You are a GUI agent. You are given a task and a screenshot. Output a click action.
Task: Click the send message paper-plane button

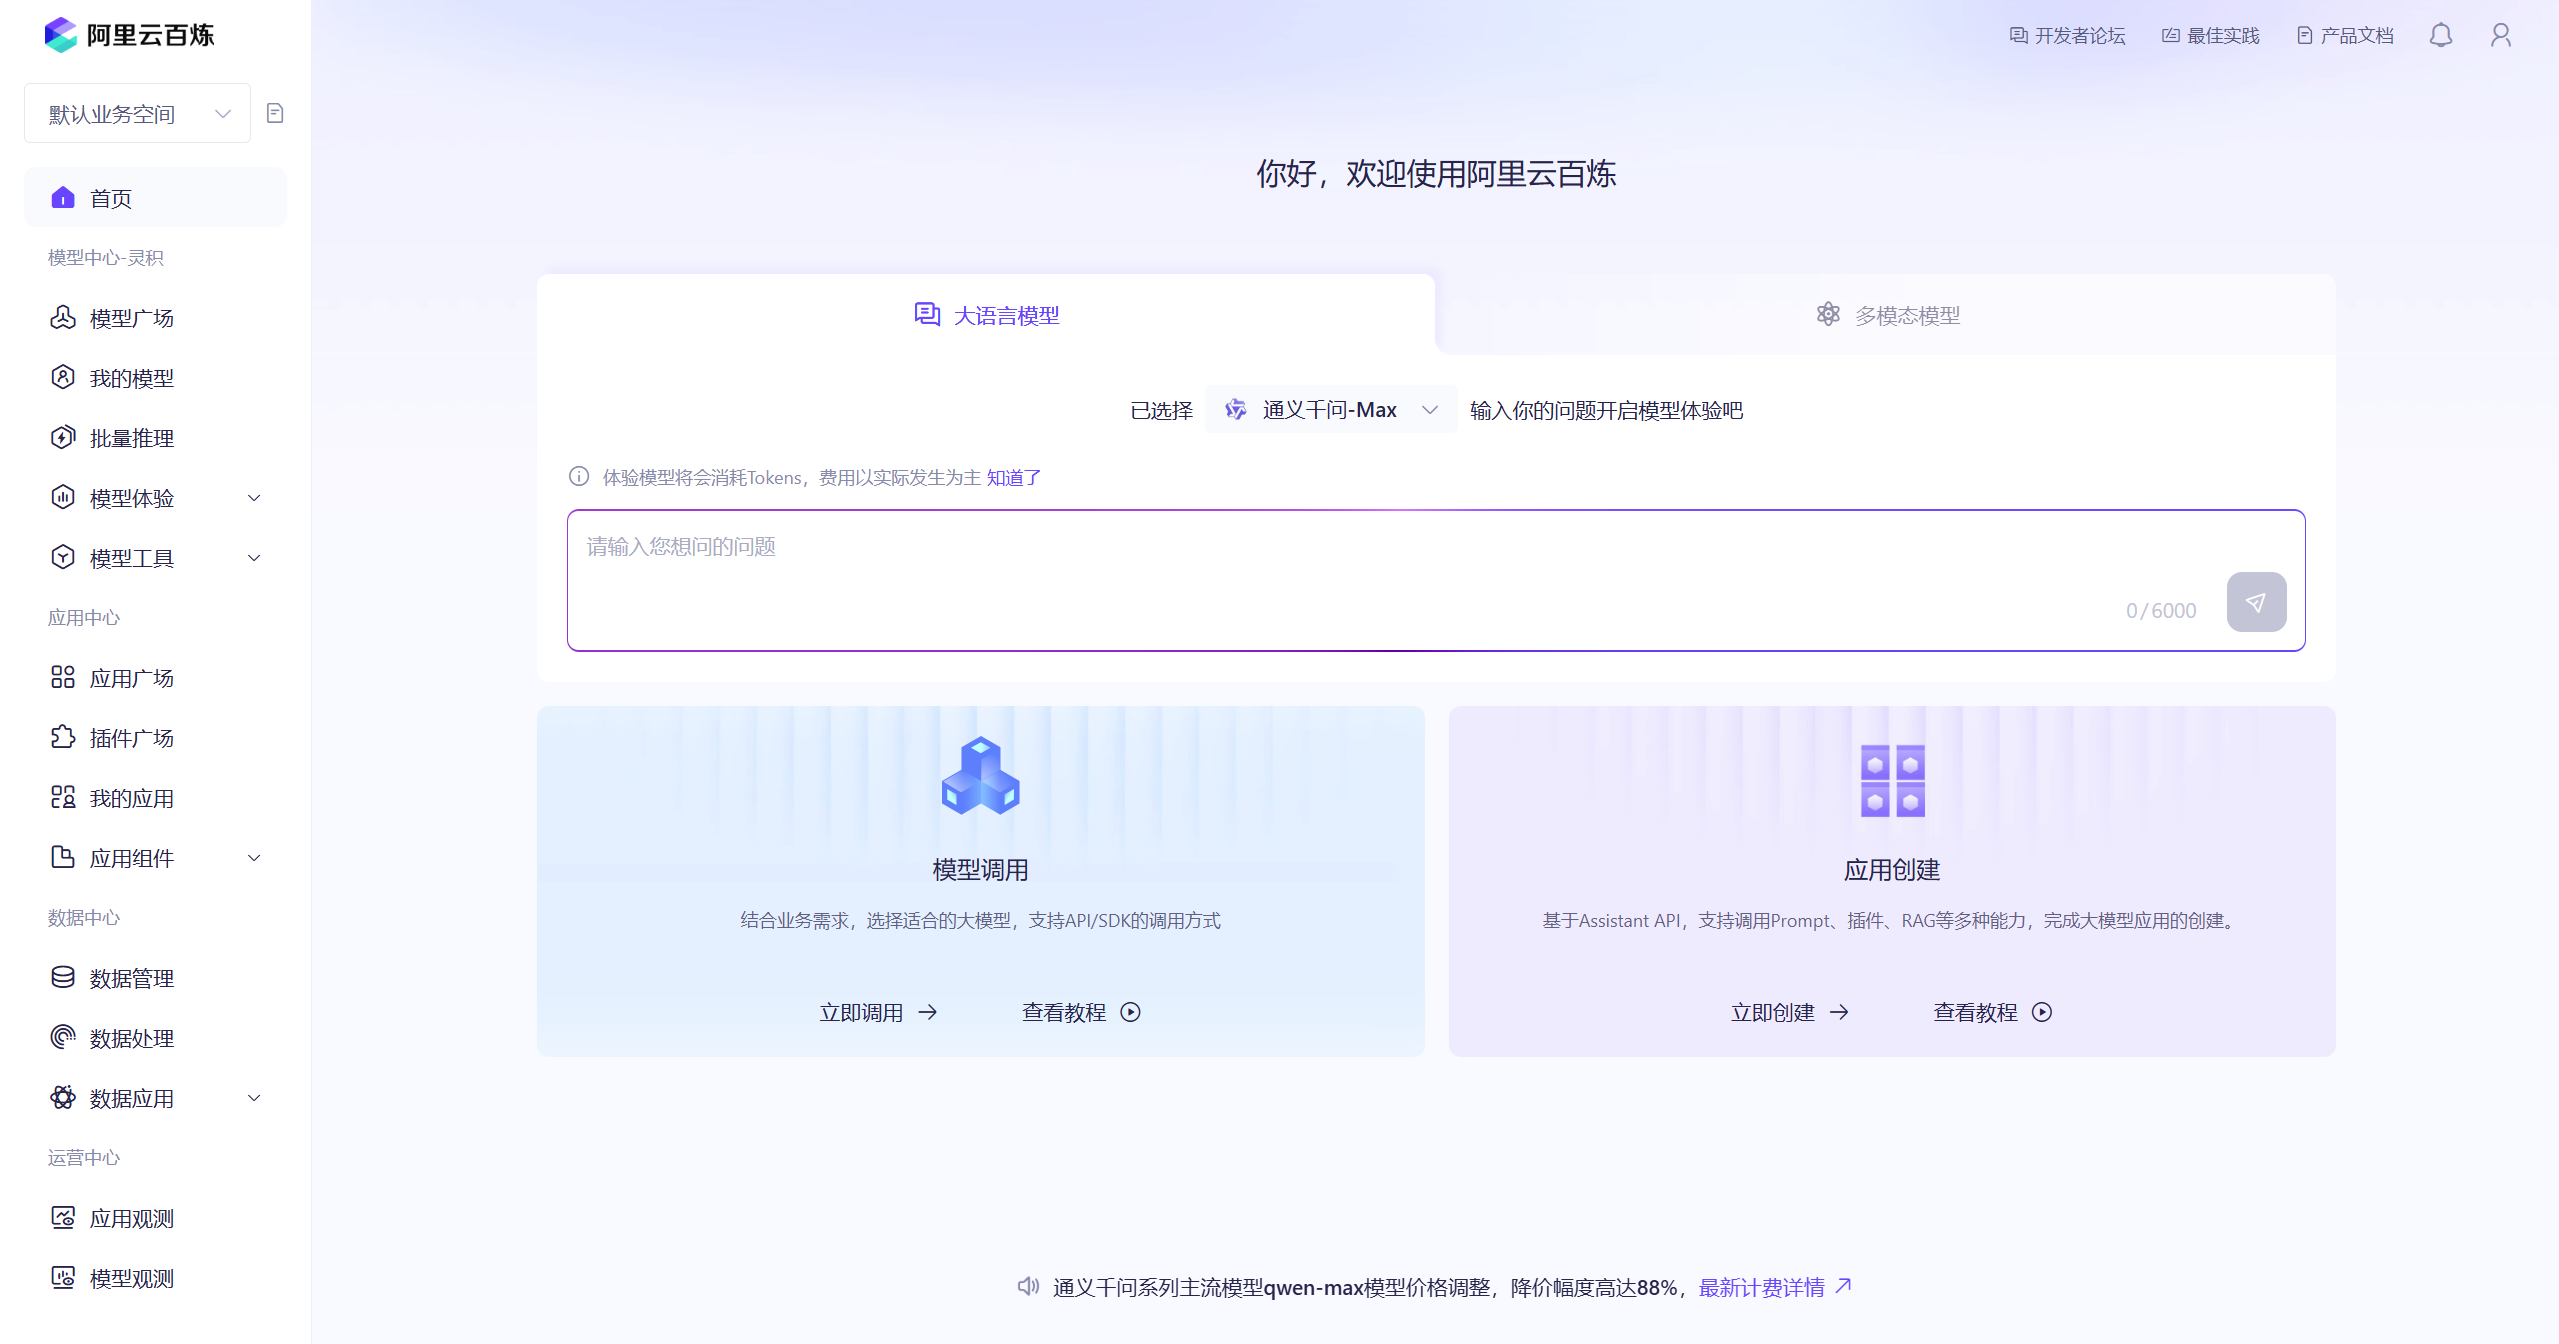point(2256,602)
